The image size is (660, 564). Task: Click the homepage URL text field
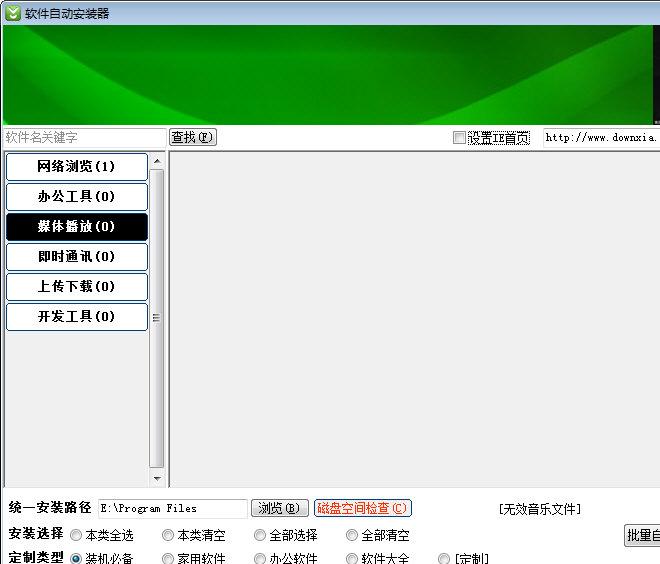point(600,138)
